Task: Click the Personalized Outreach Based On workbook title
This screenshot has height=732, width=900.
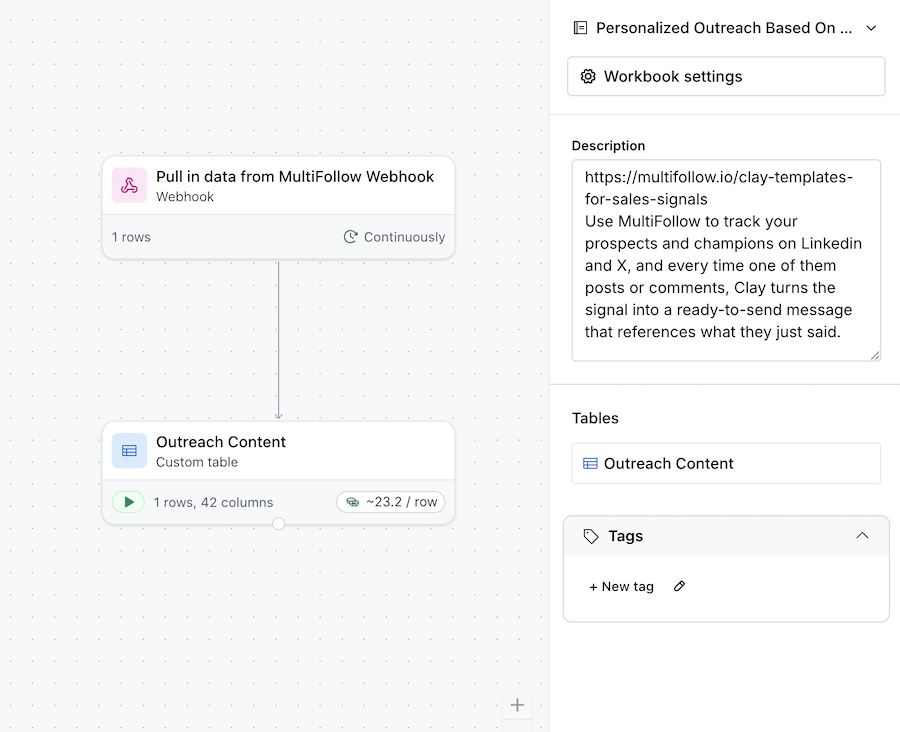Action: click(724, 28)
